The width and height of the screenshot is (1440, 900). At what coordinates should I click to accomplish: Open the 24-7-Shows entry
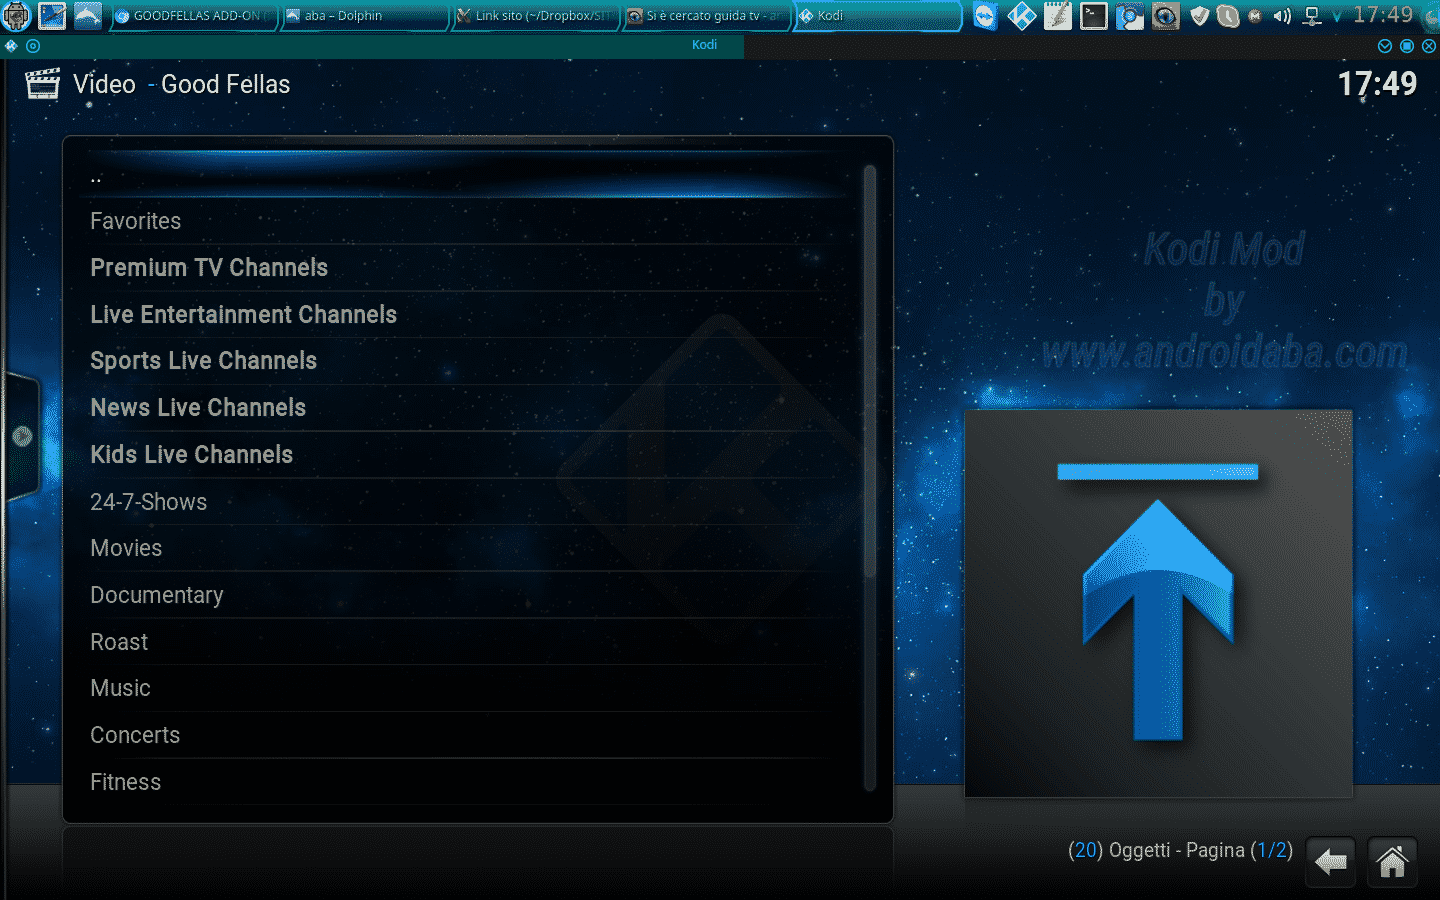click(470, 502)
